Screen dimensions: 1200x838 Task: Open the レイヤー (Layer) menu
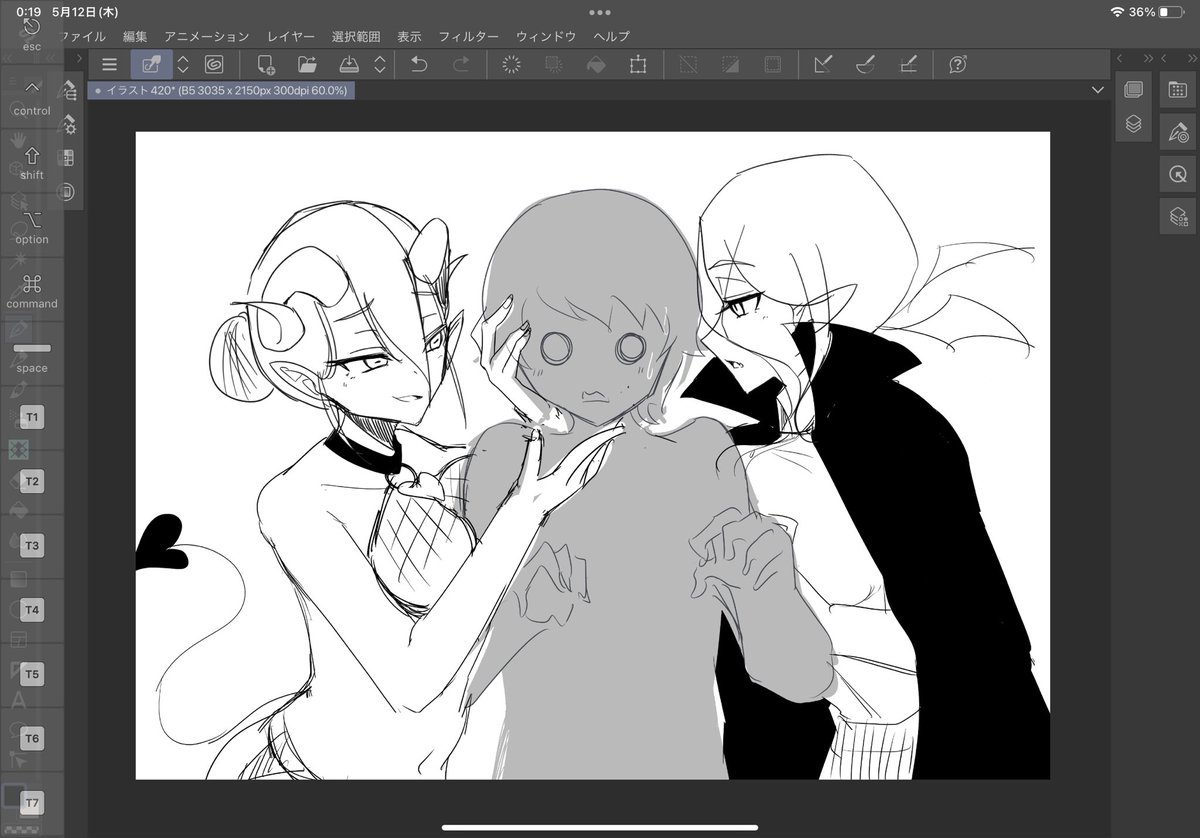(291, 36)
